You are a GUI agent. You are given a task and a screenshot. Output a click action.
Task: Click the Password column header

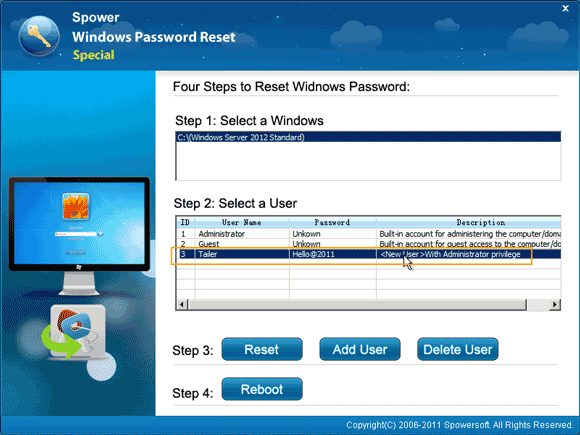pos(333,222)
